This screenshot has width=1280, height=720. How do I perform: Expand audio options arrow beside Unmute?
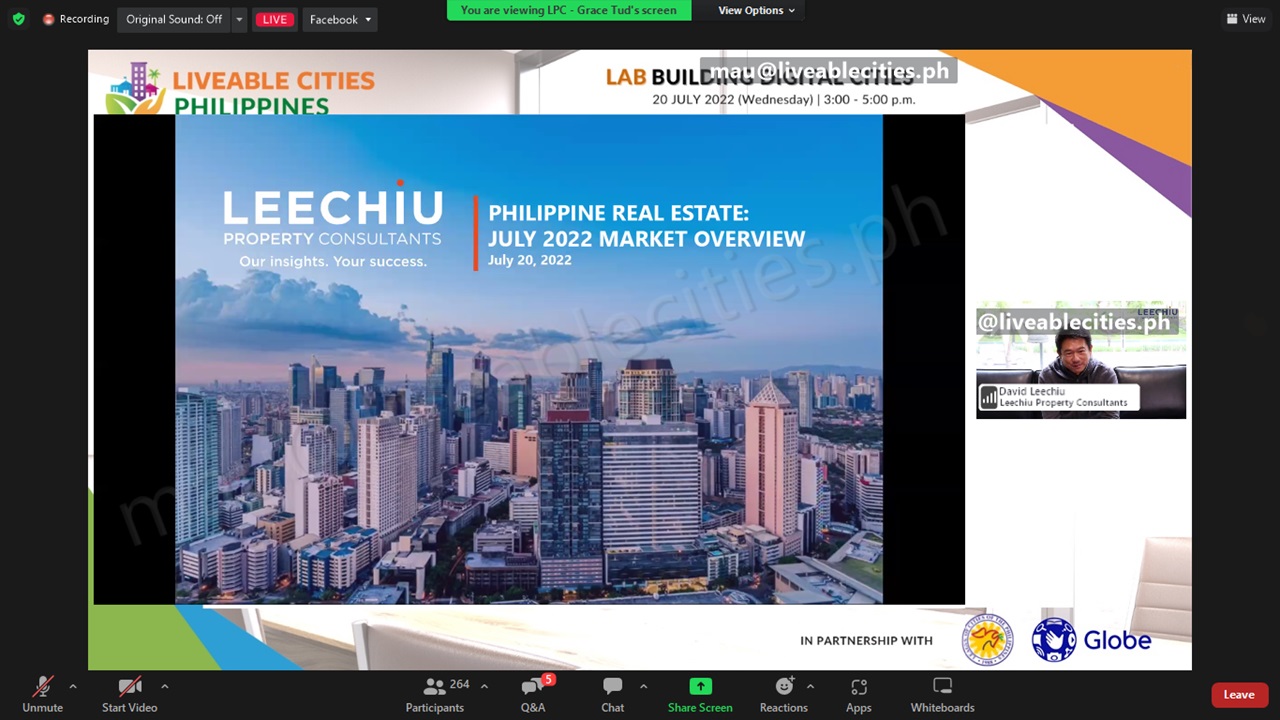pos(72,686)
